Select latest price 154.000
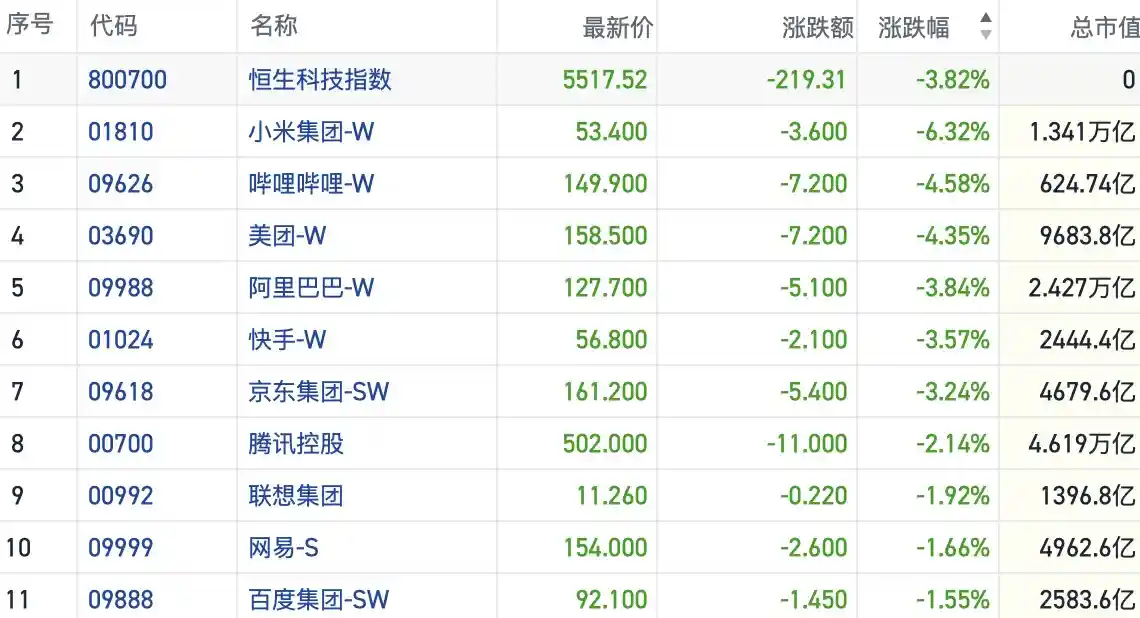1140x618 pixels. tap(606, 547)
